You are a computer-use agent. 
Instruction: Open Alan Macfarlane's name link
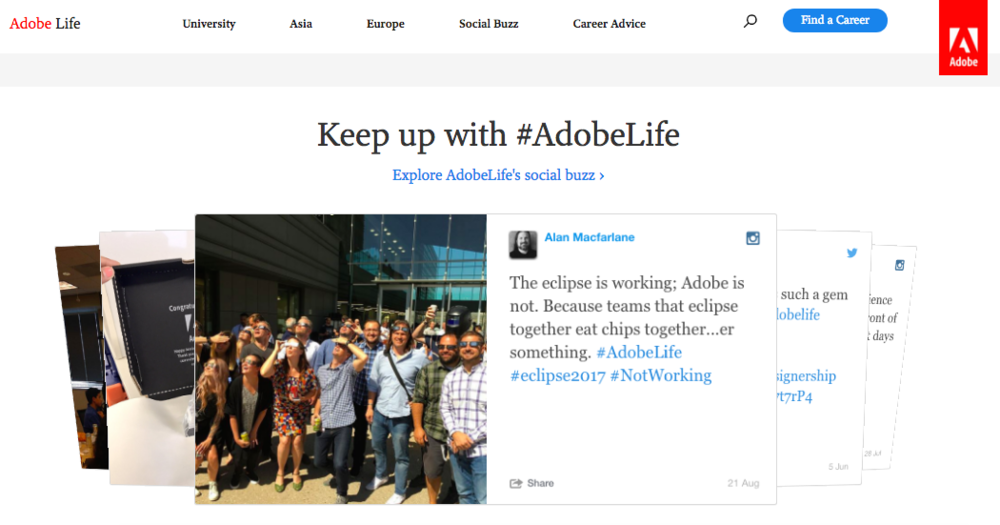pos(589,237)
